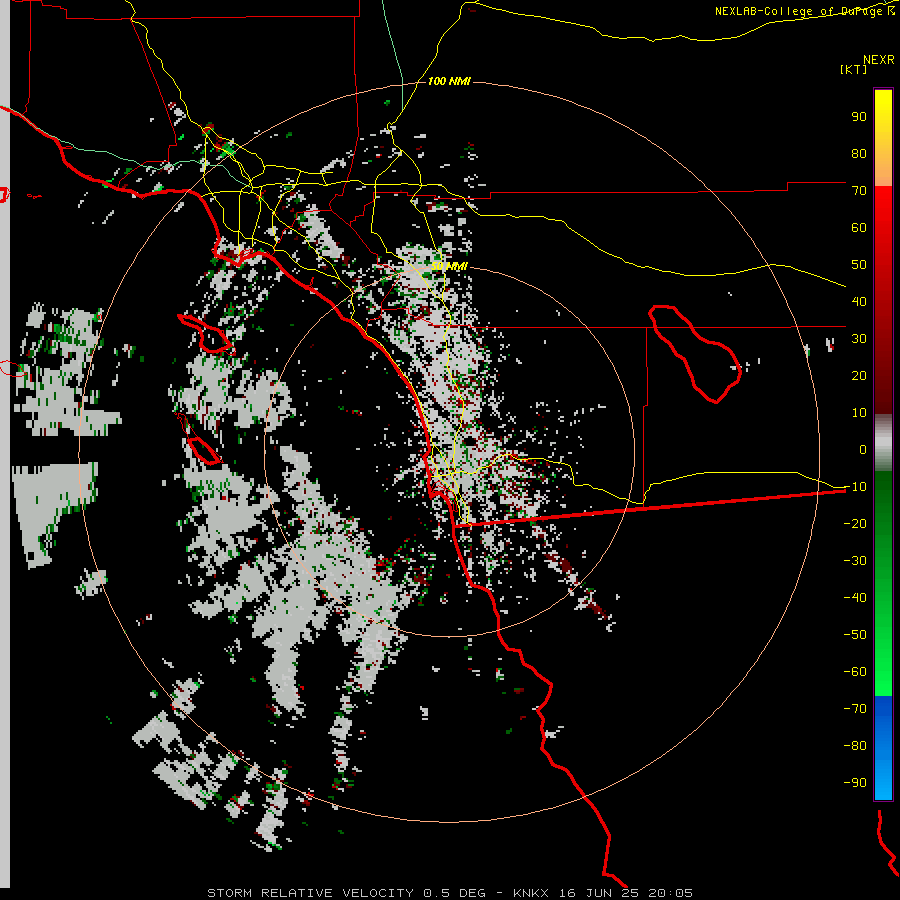This screenshot has width=900, height=900.
Task: Click the positive 70 scale value
Action: click(859, 191)
